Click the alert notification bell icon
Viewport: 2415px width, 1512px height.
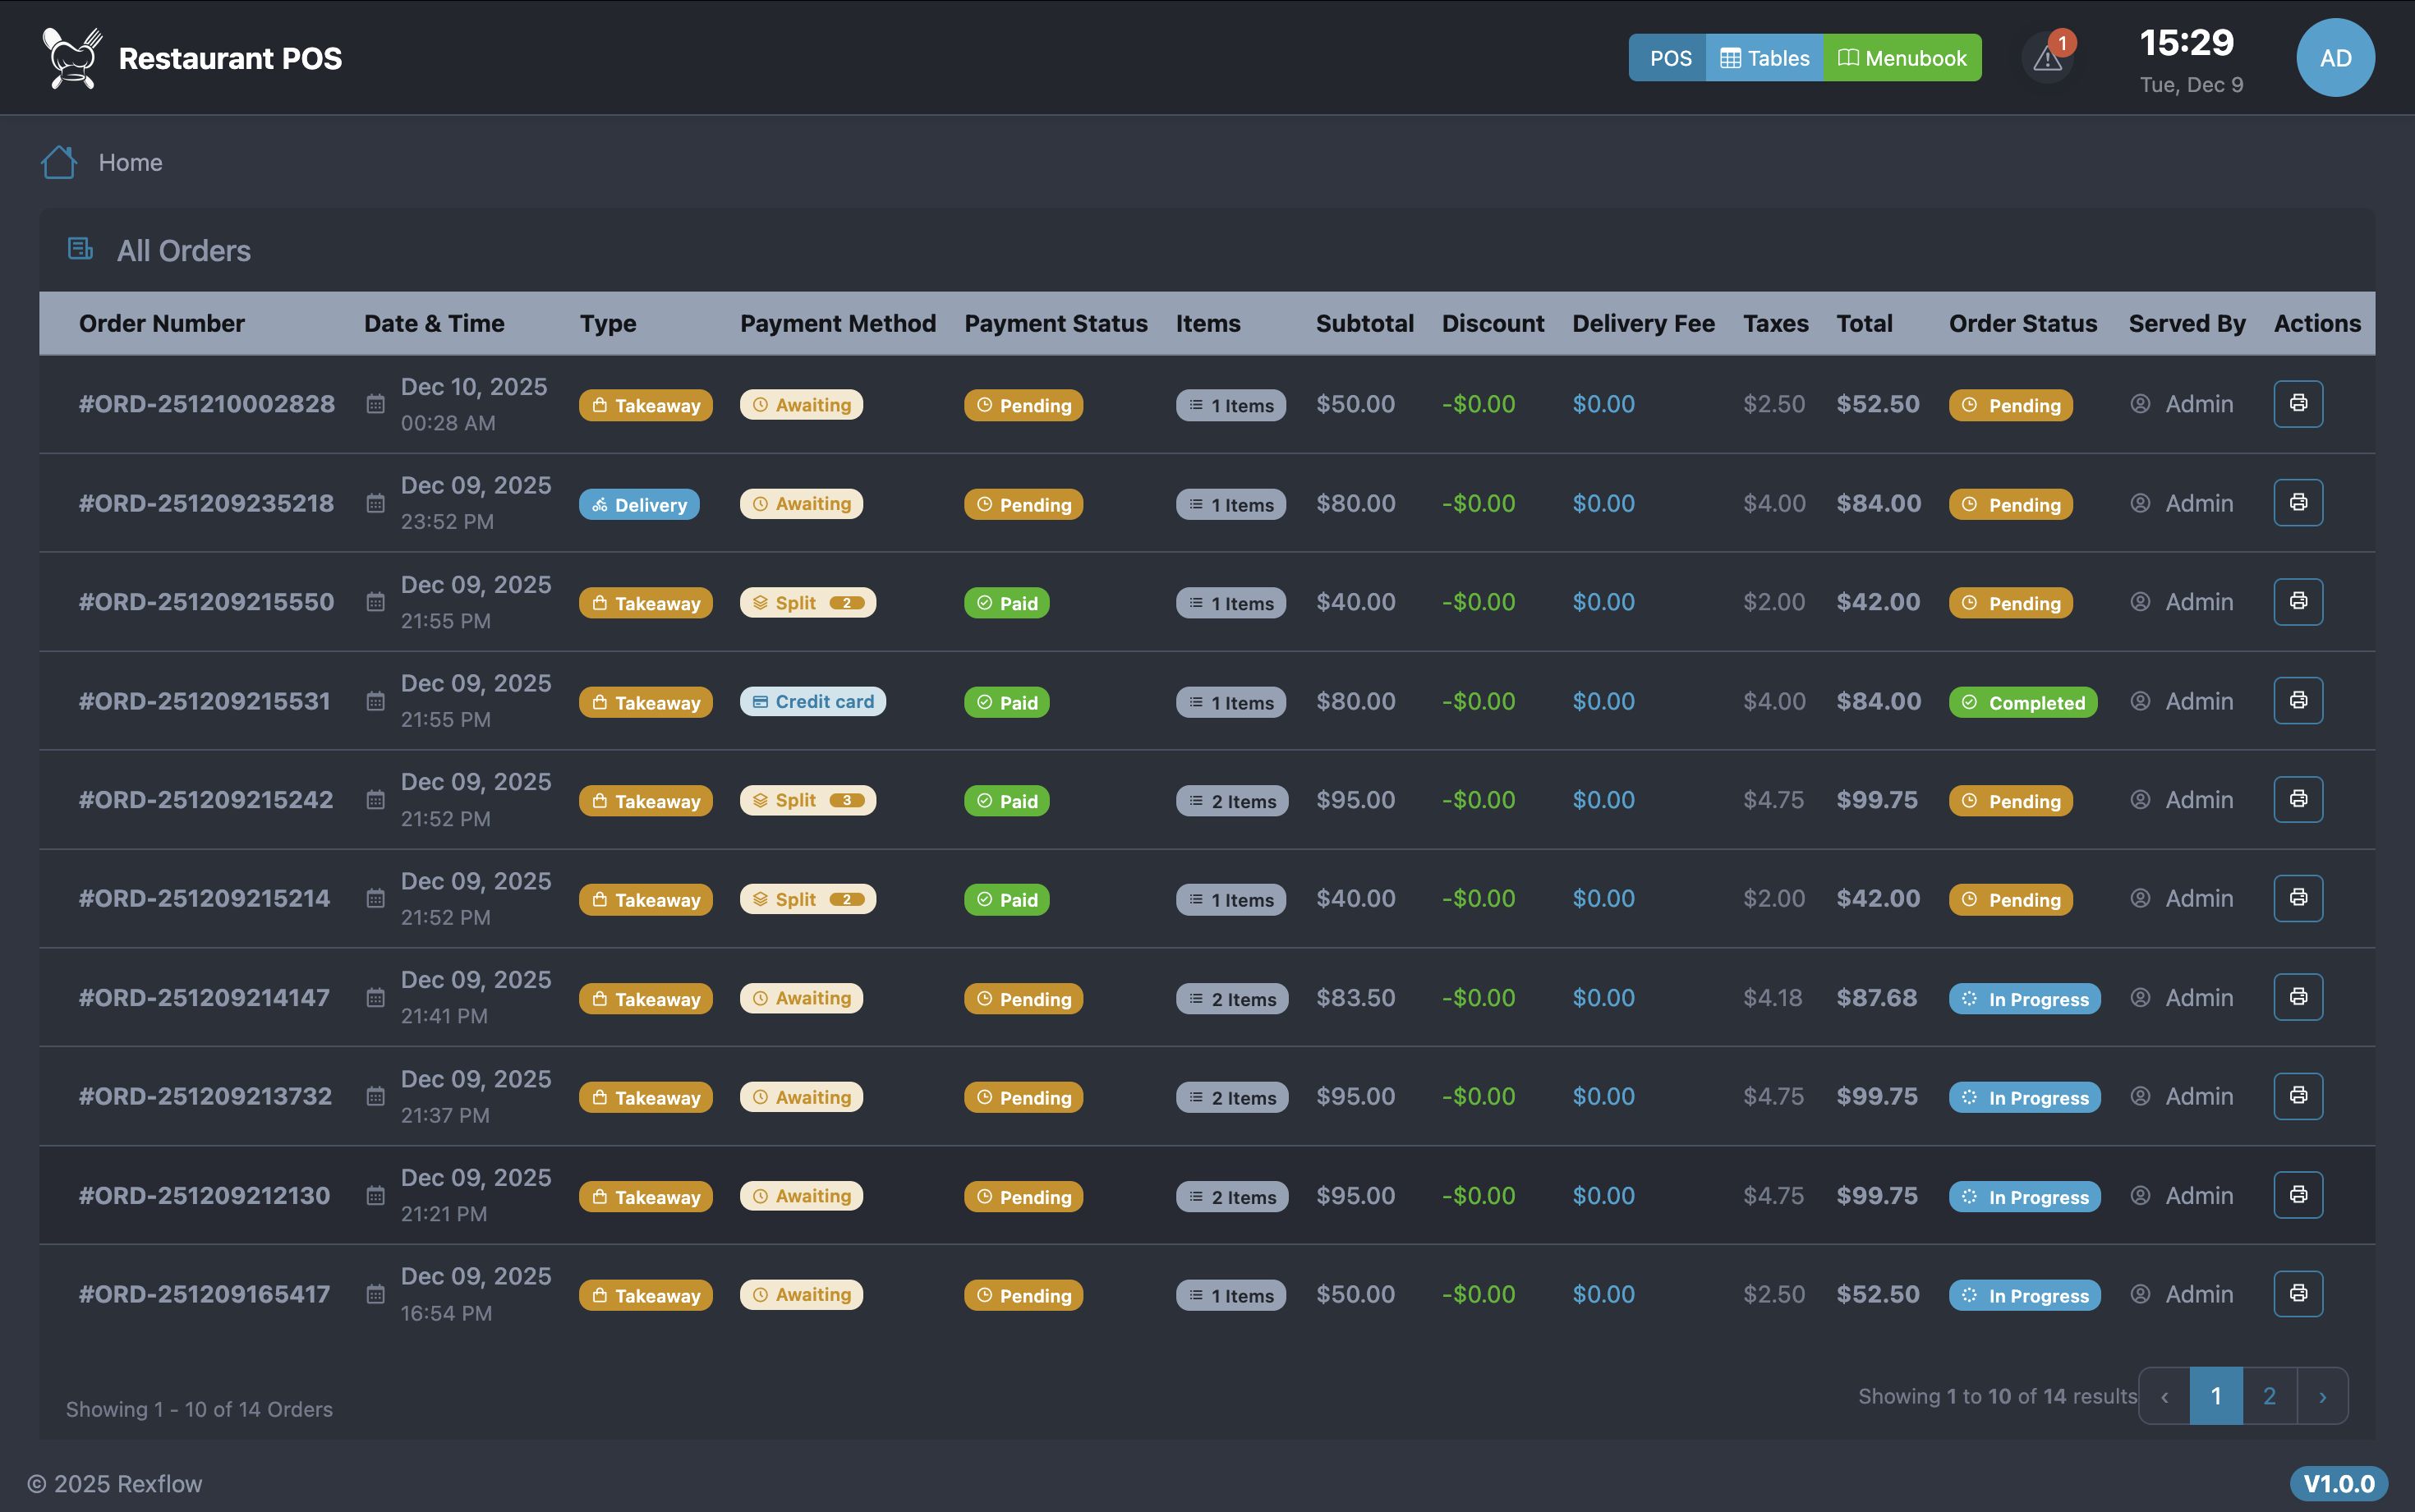tap(2047, 59)
